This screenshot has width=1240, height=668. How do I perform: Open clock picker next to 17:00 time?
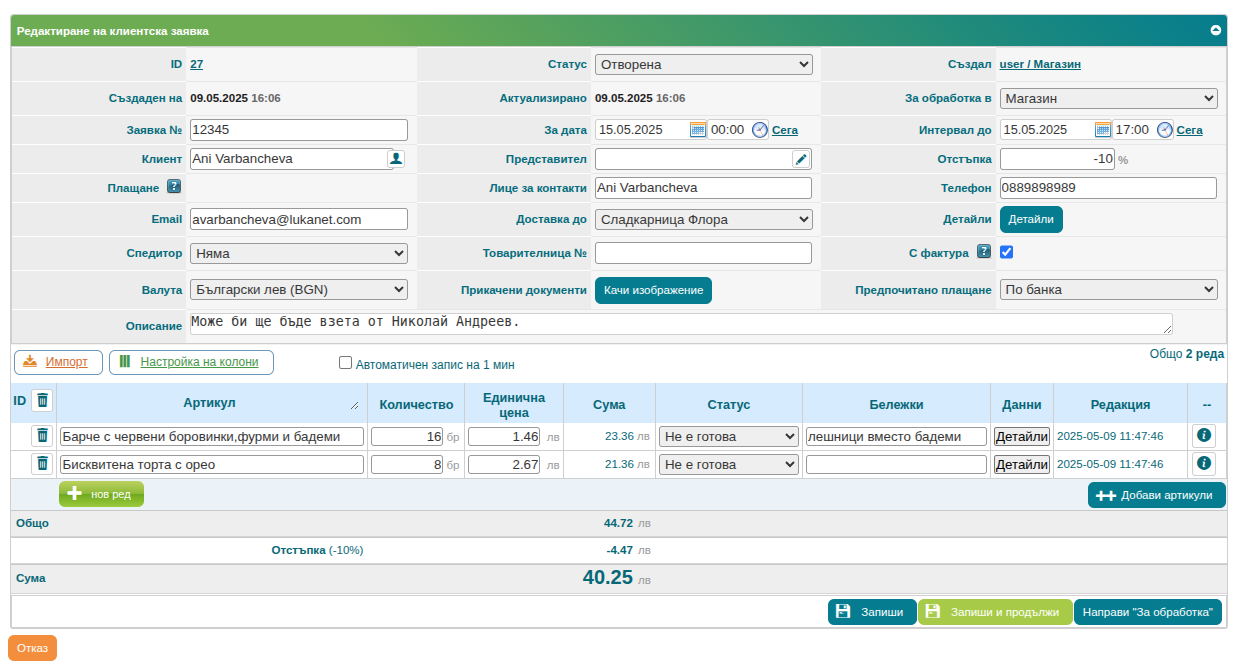(x=1165, y=129)
